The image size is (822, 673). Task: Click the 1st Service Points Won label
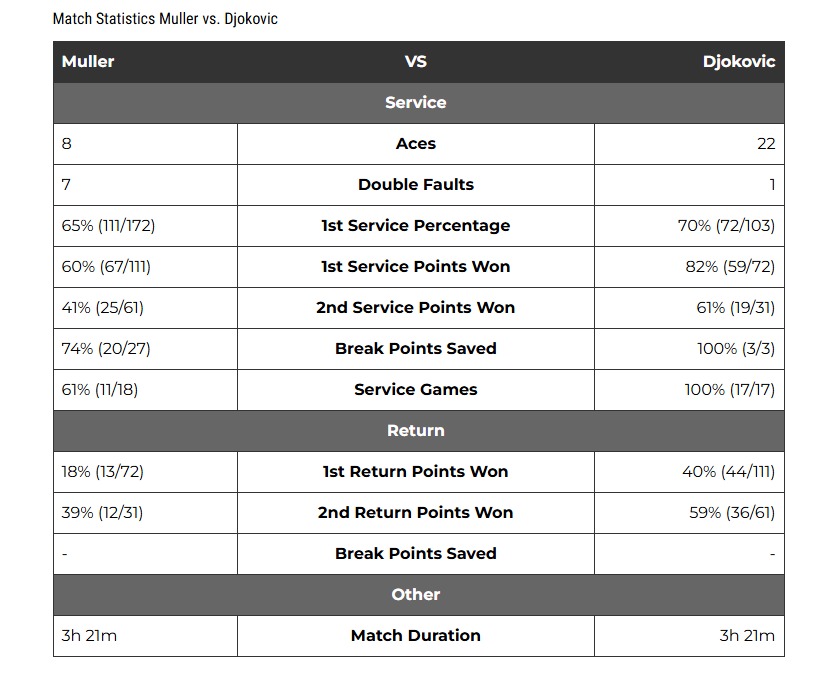416,266
